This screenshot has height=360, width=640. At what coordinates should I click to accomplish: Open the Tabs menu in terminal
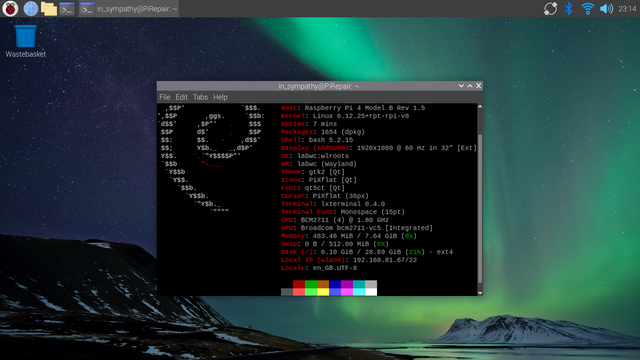(200, 97)
